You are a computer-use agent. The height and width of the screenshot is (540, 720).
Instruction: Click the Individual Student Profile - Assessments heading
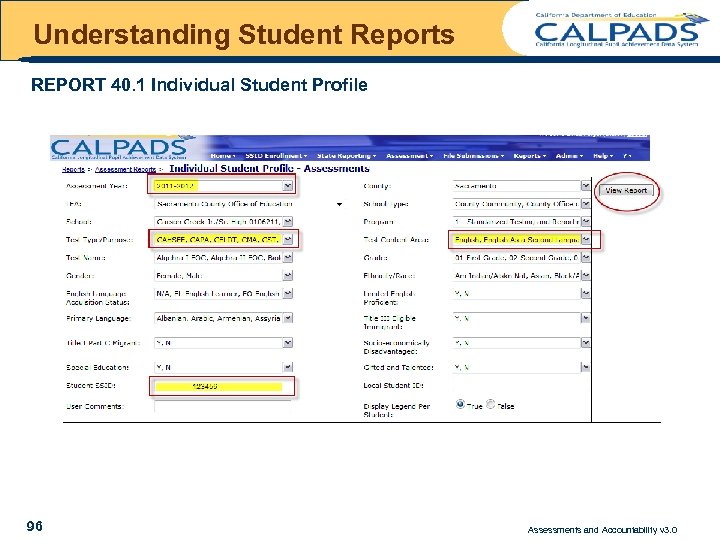(x=270, y=169)
